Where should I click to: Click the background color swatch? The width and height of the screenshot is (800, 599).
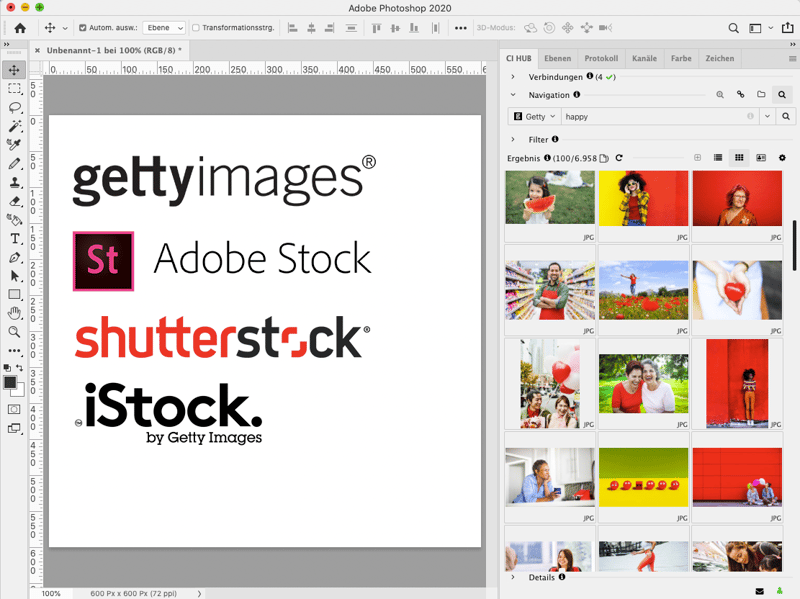(x=20, y=392)
